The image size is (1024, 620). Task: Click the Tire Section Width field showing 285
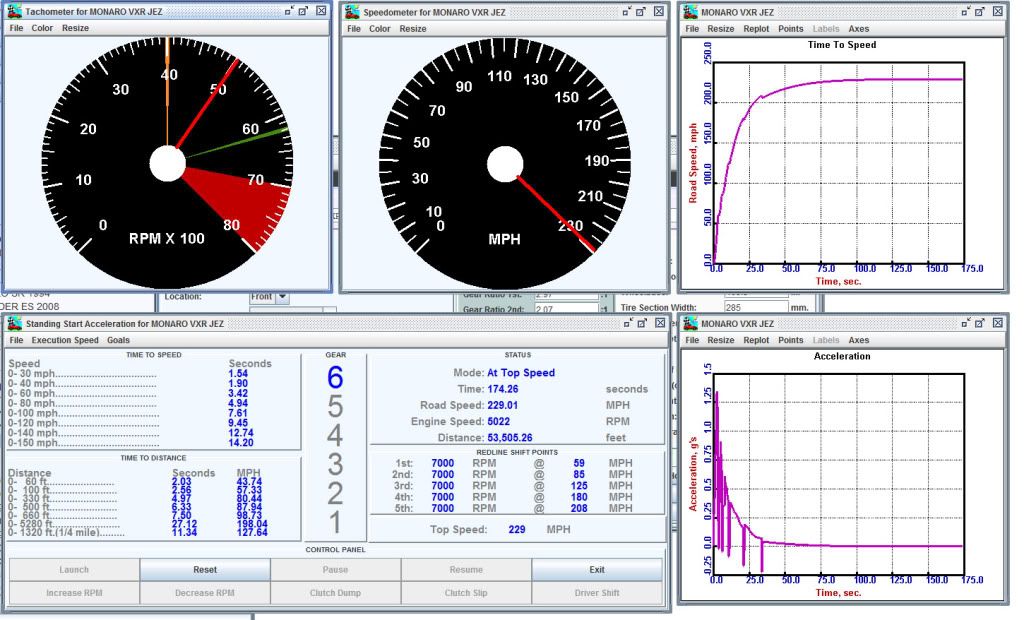756,307
